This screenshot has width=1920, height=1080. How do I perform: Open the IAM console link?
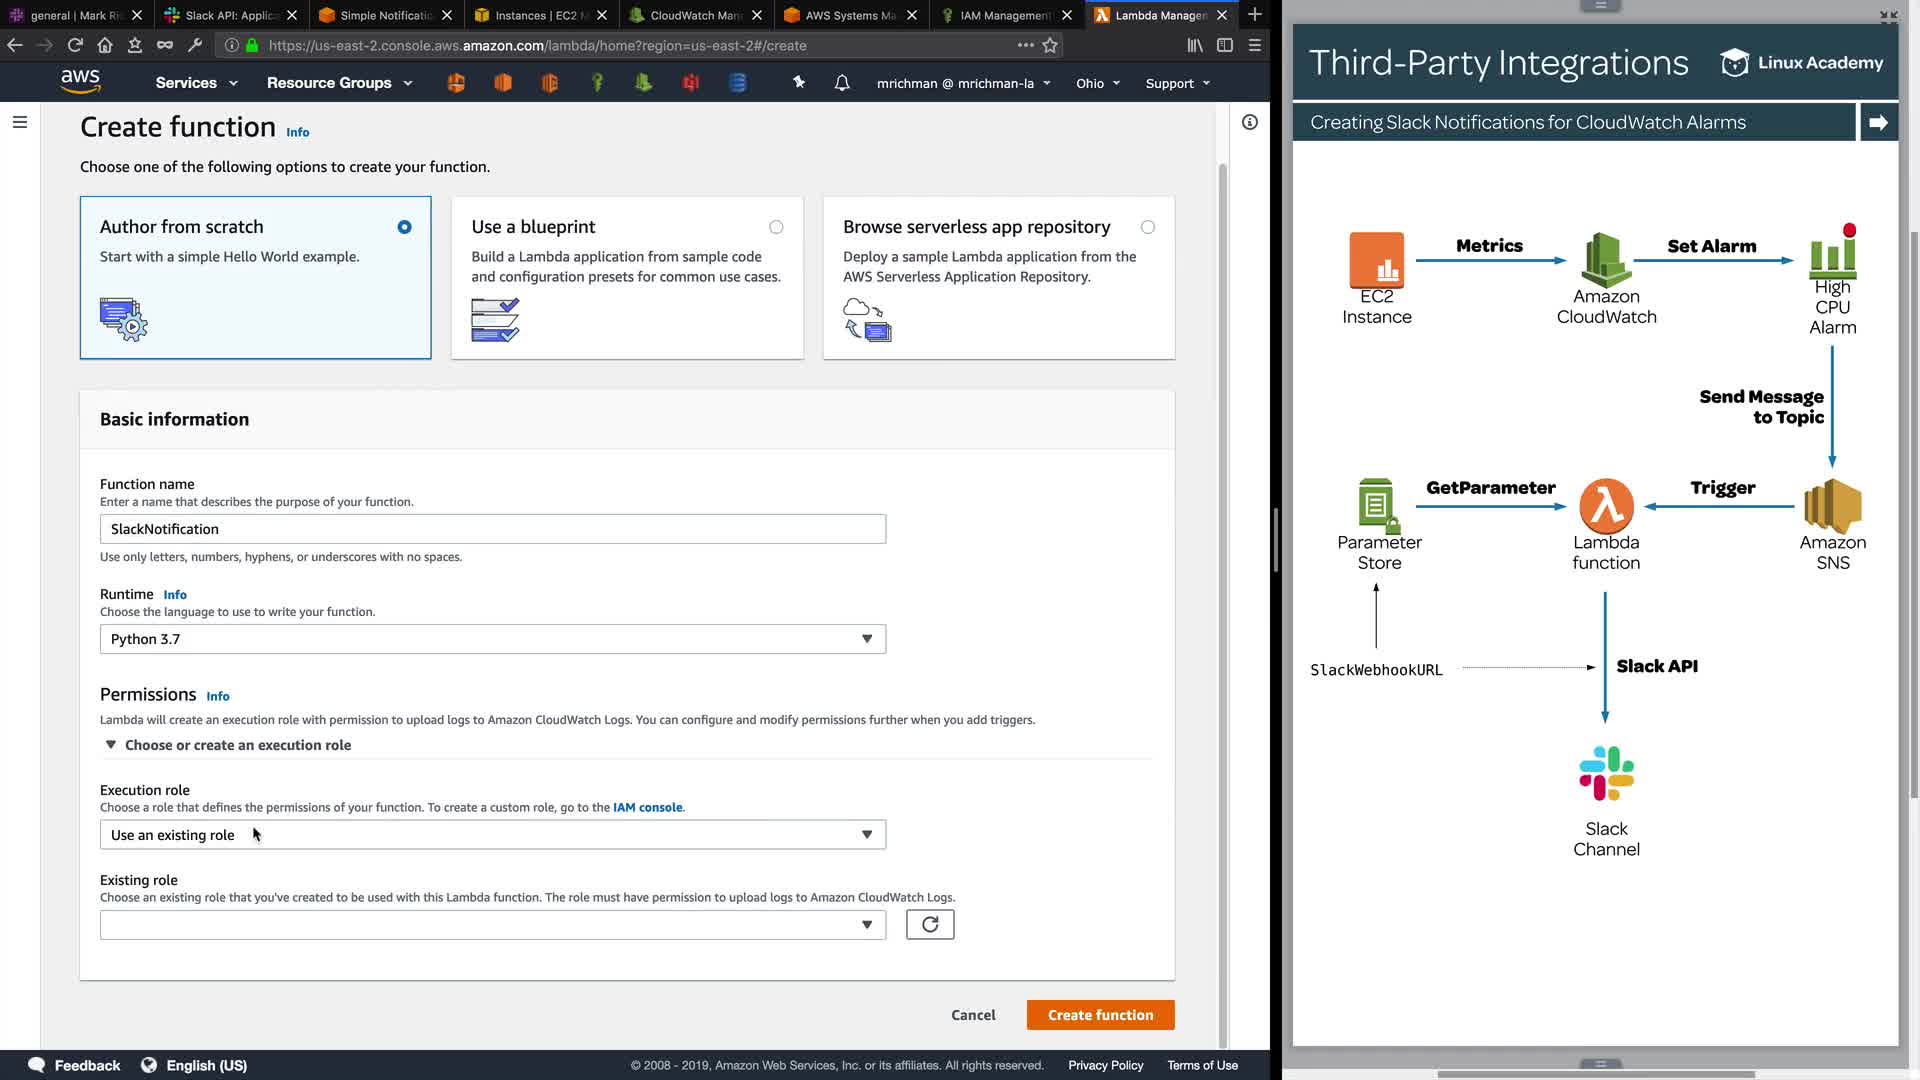647,807
